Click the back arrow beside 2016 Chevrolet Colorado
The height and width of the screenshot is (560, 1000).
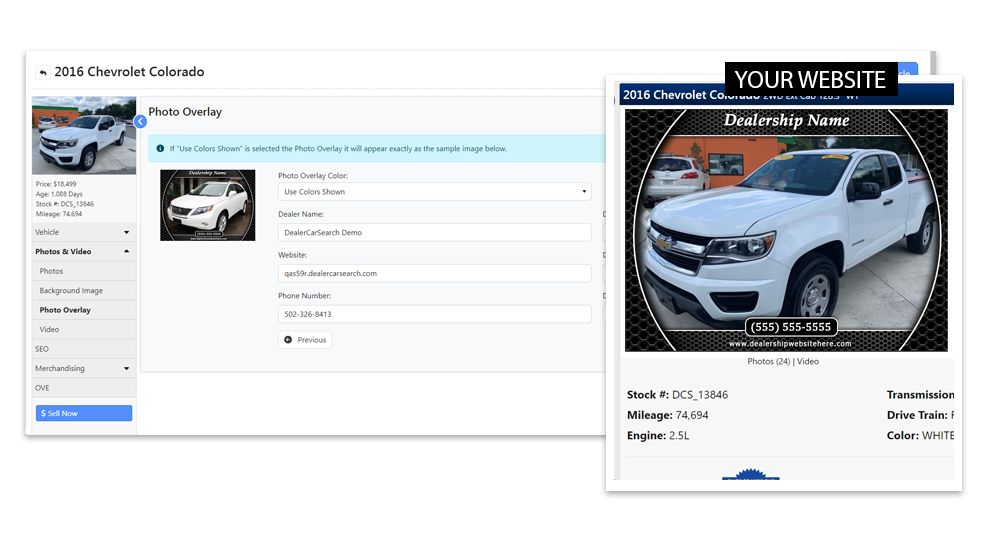pyautogui.click(x=43, y=73)
